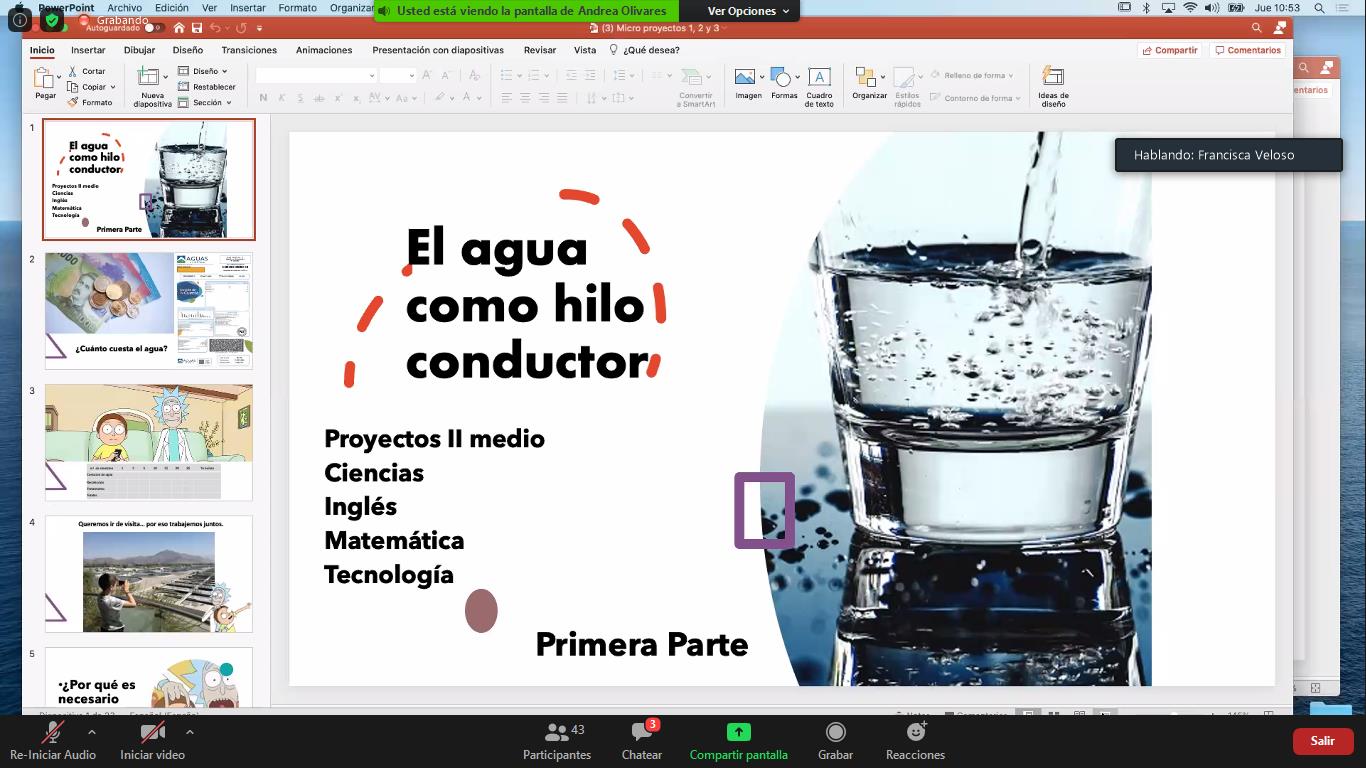Click the mauve oval shape on slide
The image size is (1366, 768).
click(481, 610)
